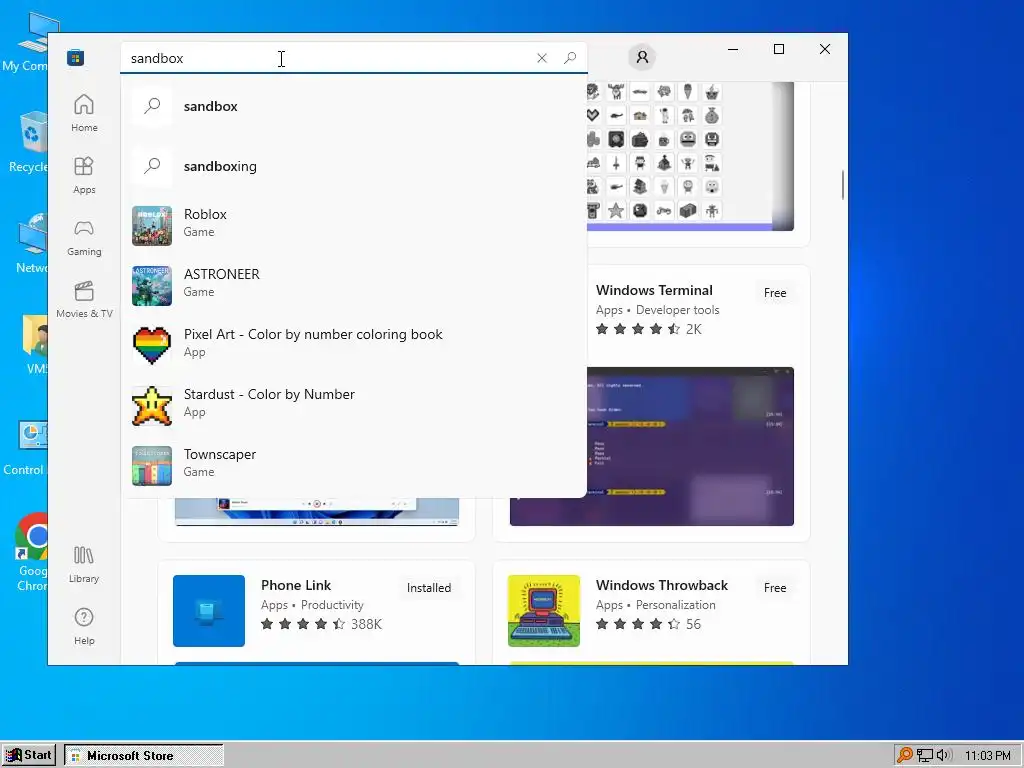Open the Phone Link app title
Screen dimensions: 1024x768
click(x=296, y=585)
